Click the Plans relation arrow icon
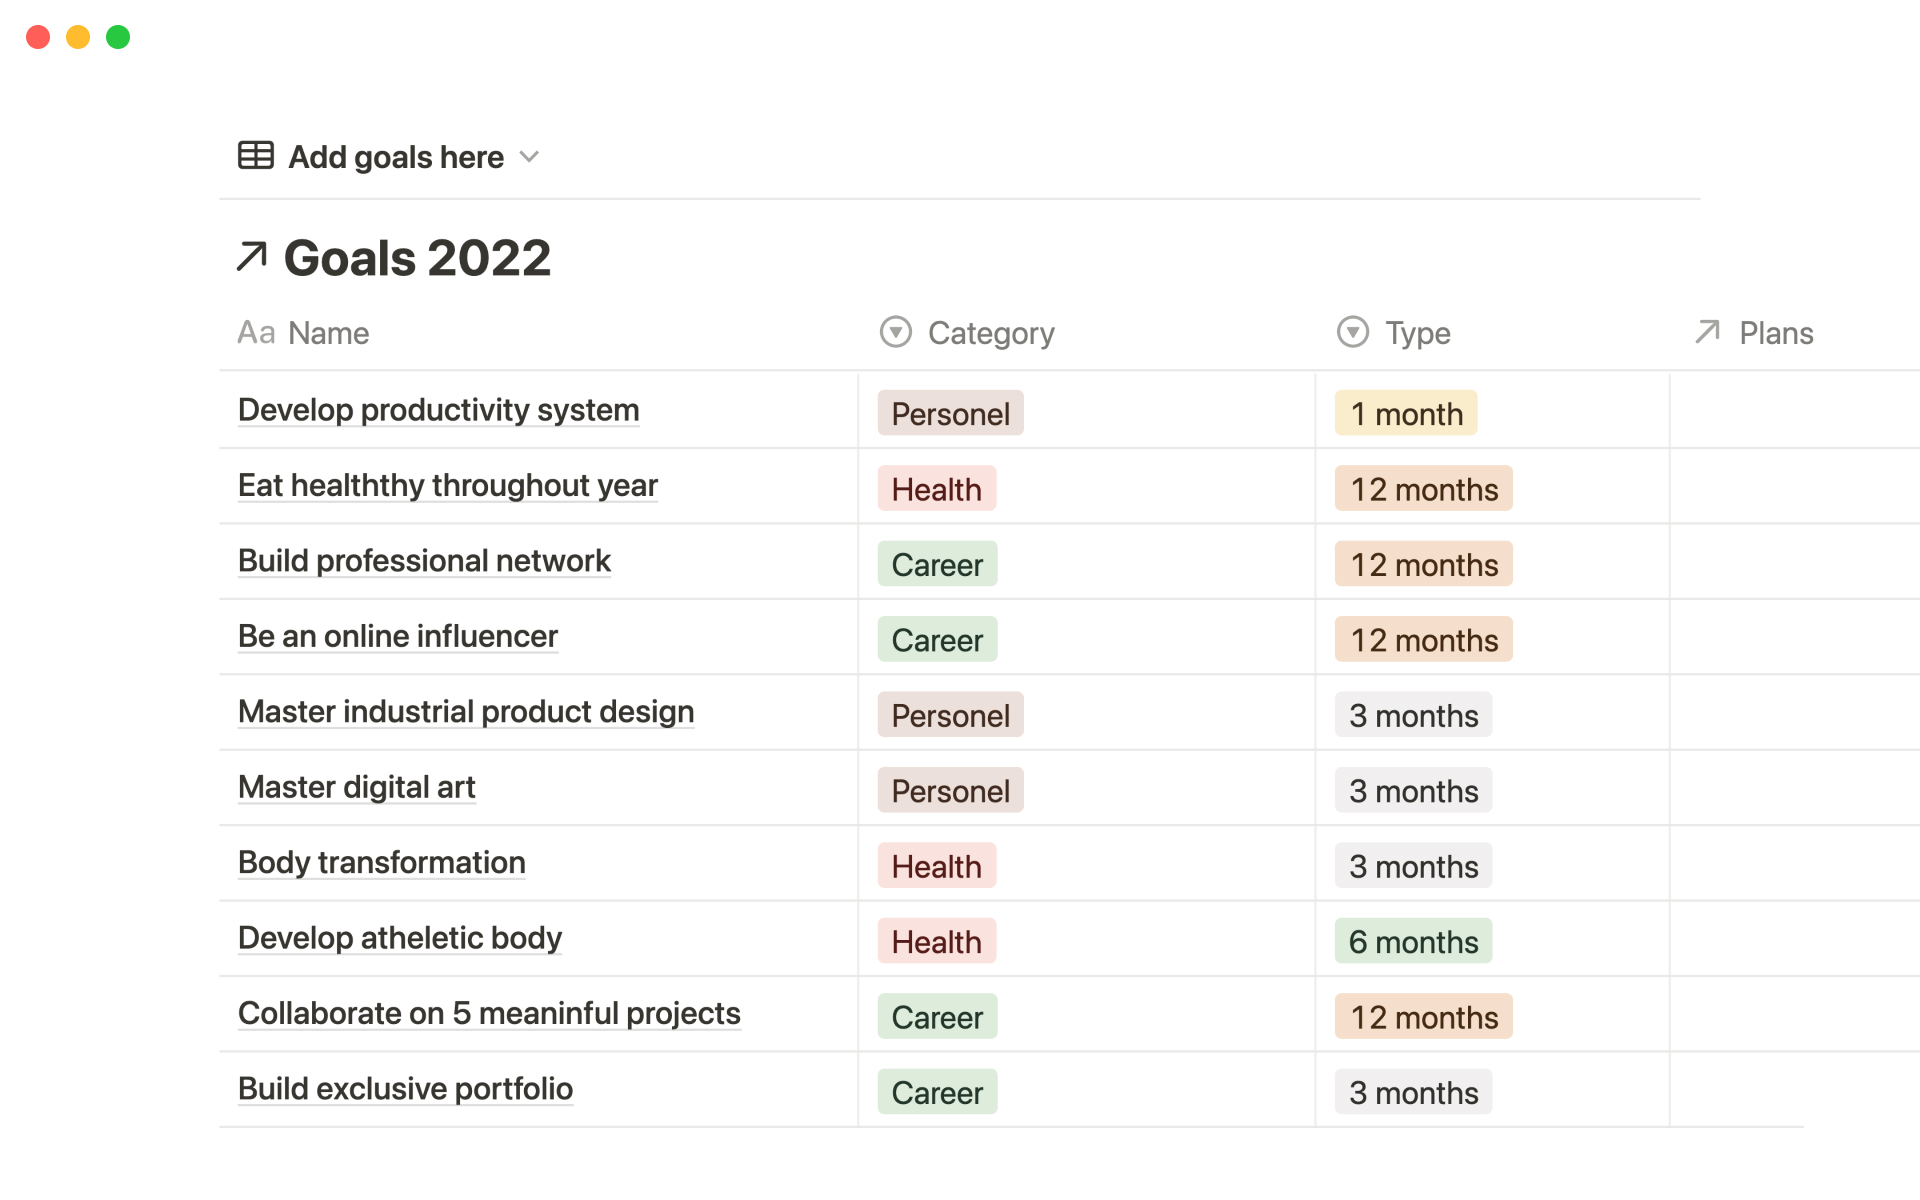 [1707, 332]
